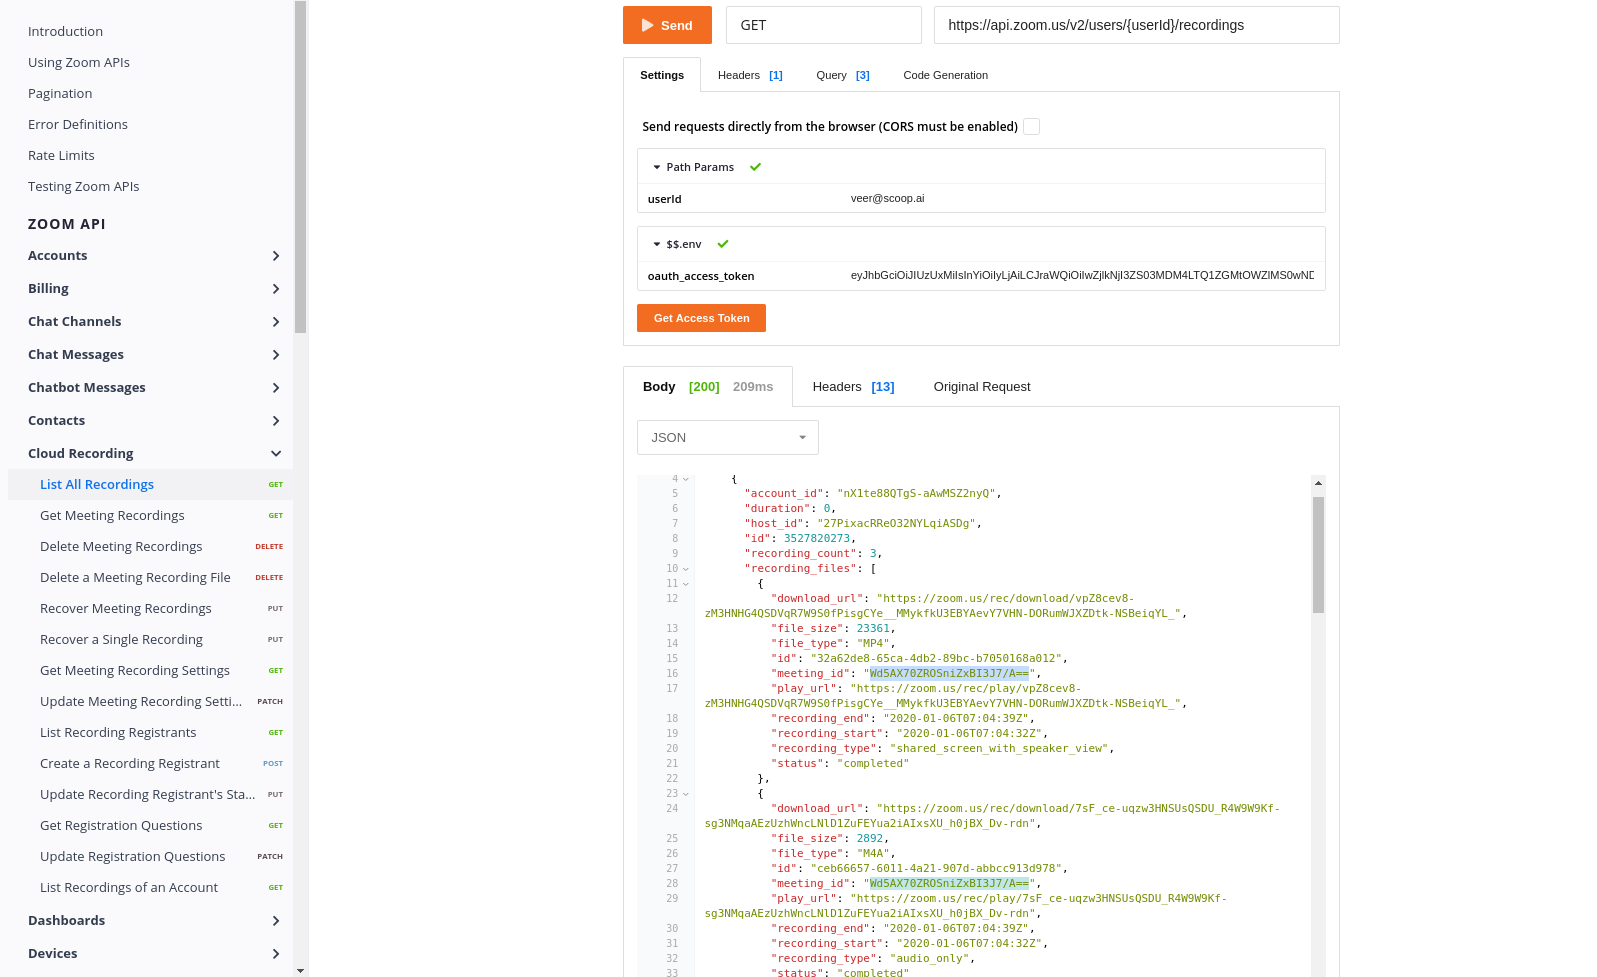The width and height of the screenshot is (1597, 977).
Task: Collapse the Path Params section triangle
Action: [657, 167]
